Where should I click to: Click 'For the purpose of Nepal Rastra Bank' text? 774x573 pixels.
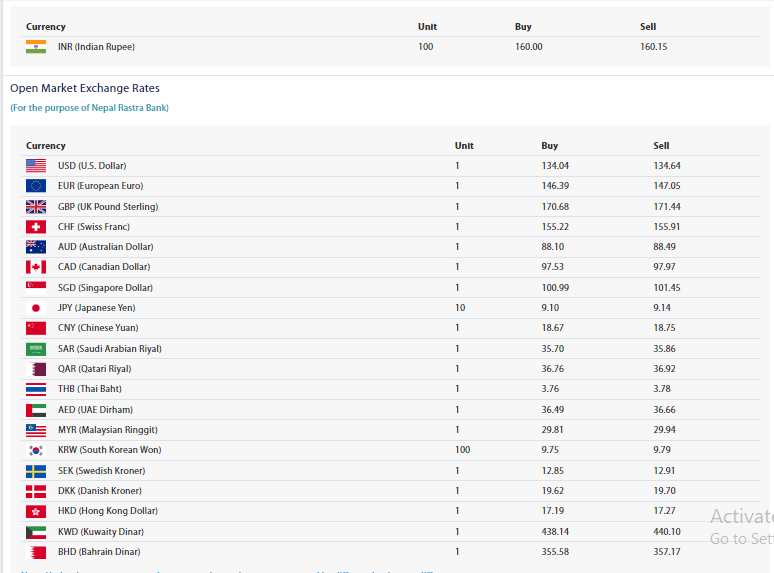[89, 108]
